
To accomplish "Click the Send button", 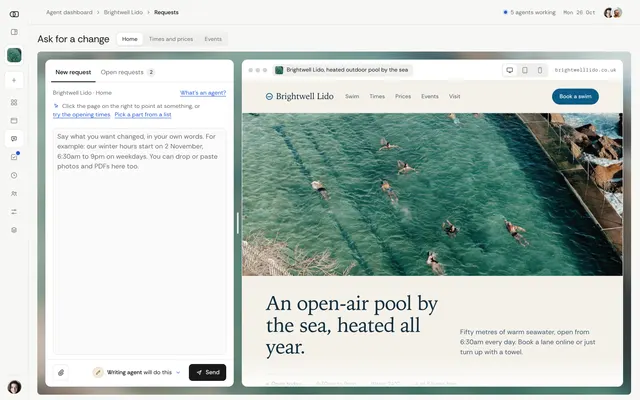I will click(x=207, y=372).
